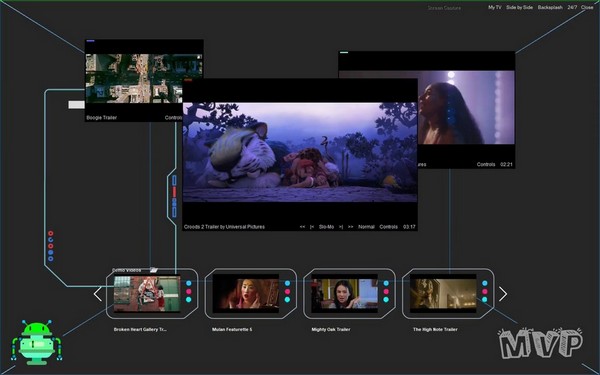Click the pink dot beside Mighty Oak thumbnail
The height and width of the screenshot is (375, 600).
pos(386,292)
